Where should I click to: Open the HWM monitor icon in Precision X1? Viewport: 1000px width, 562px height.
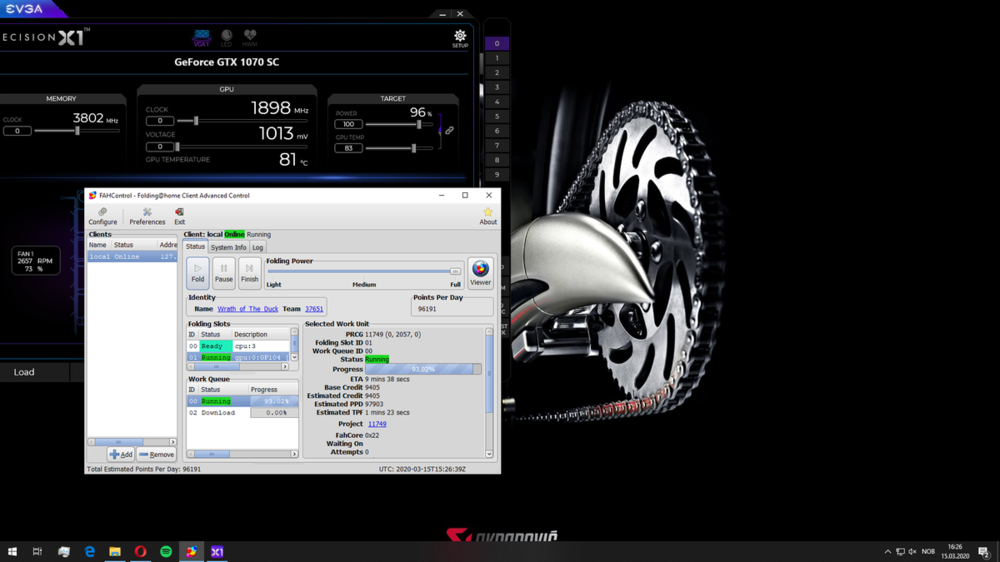coord(249,38)
